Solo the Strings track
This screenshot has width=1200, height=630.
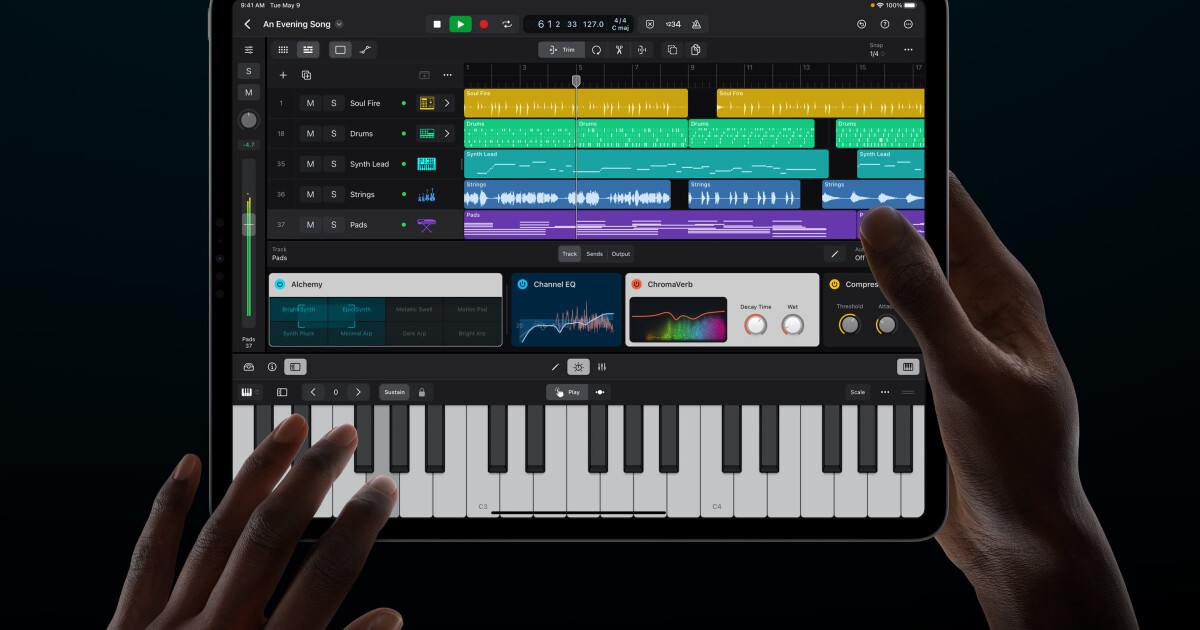tap(334, 194)
